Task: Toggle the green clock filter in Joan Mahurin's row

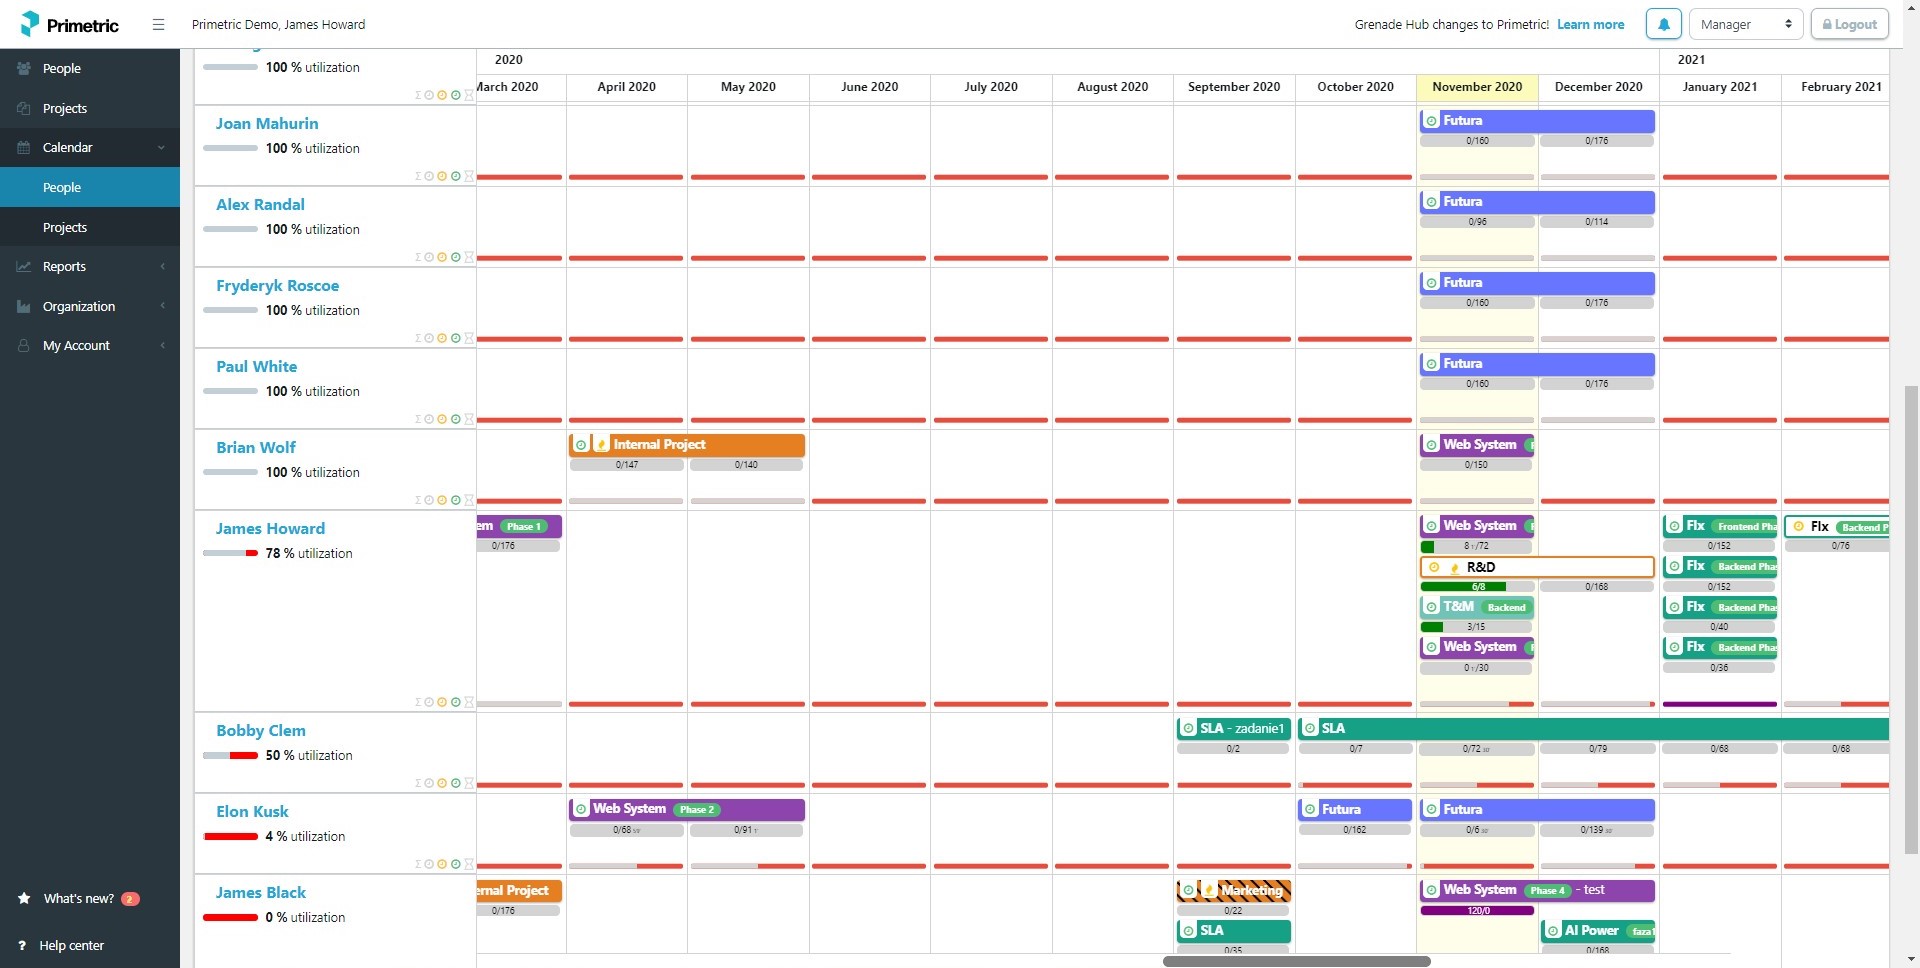Action: 456,177
